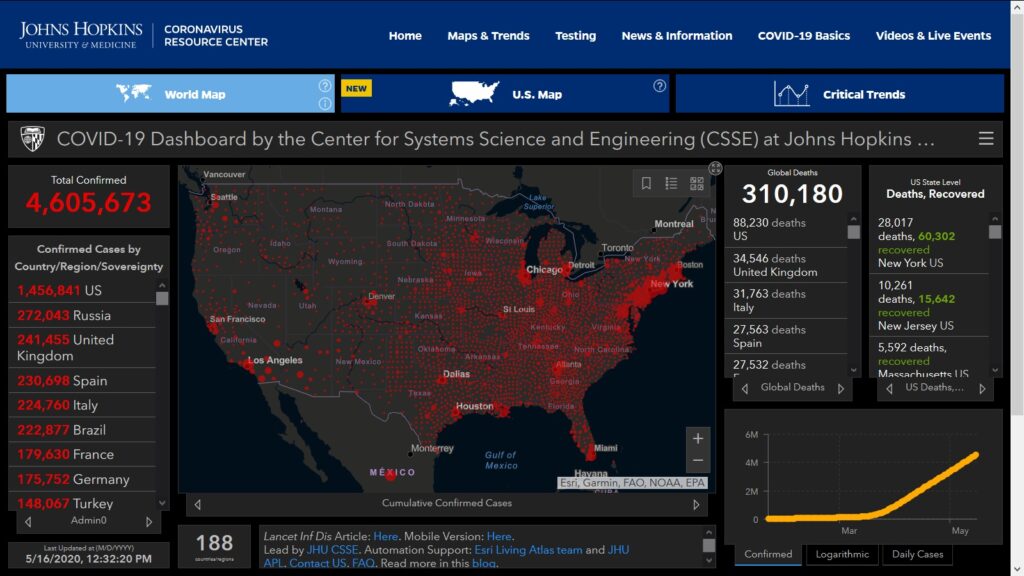Select Brazil in confirmed cases list
1024x576 pixels.
pyautogui.click(x=82, y=430)
